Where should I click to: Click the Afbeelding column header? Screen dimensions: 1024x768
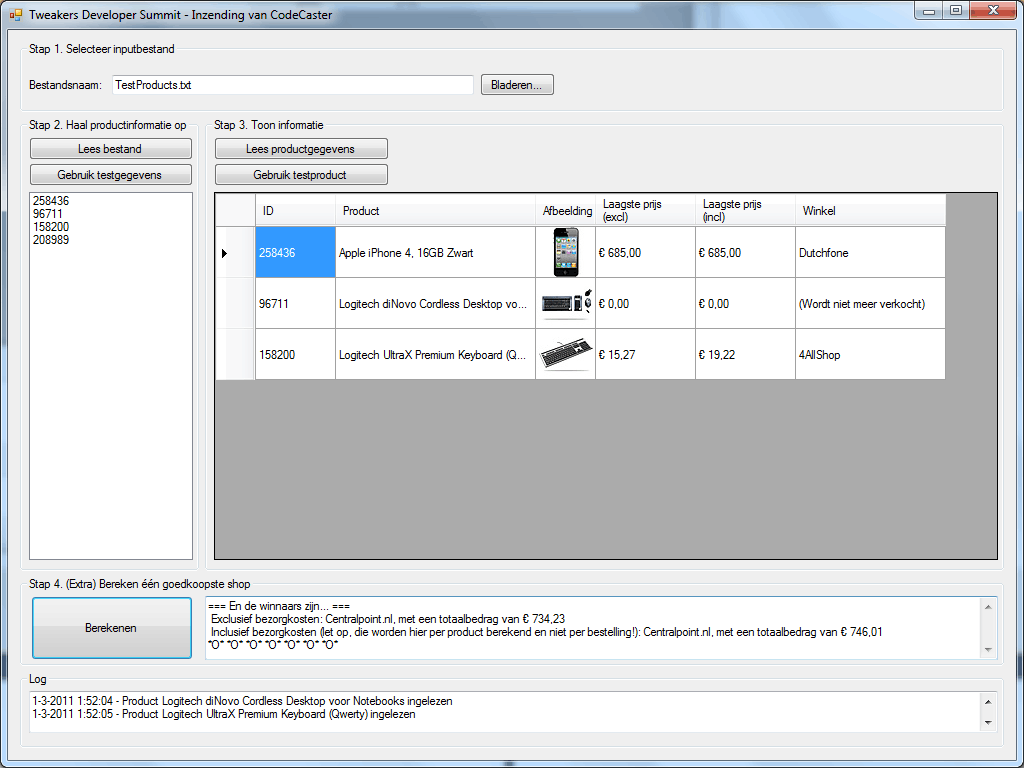coord(566,210)
